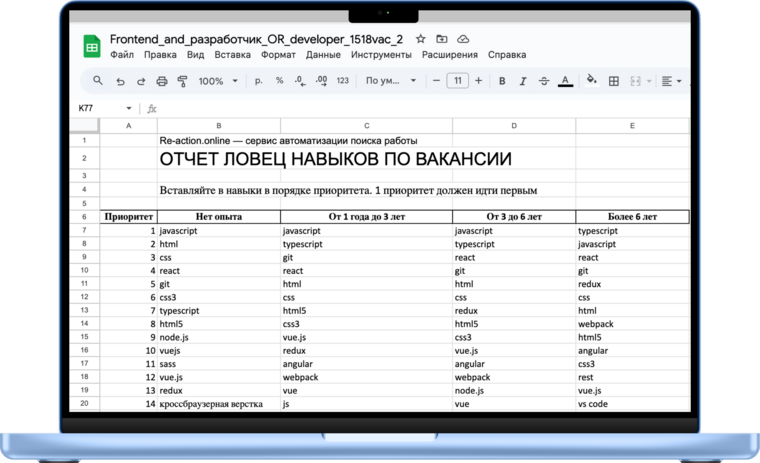Format as currency (р.)
The height and width of the screenshot is (463, 760).
coord(259,81)
